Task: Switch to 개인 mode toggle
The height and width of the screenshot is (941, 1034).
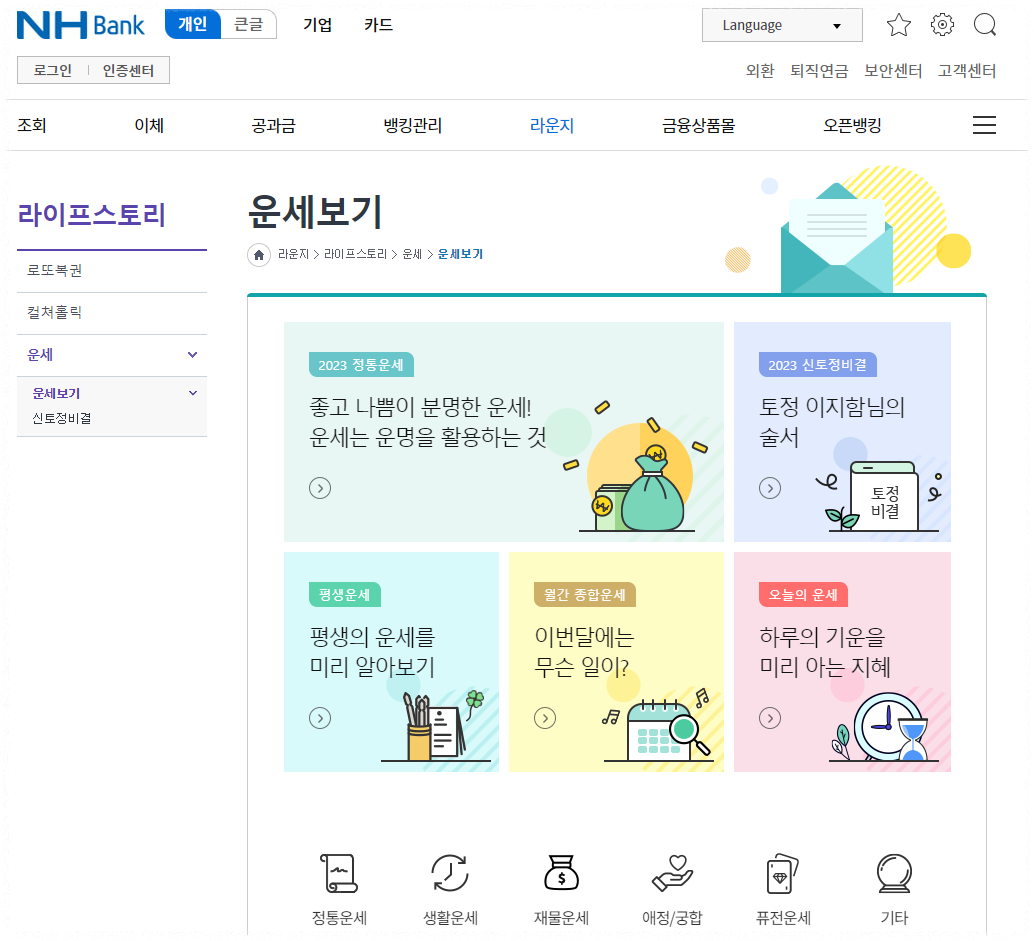Action: pos(193,24)
